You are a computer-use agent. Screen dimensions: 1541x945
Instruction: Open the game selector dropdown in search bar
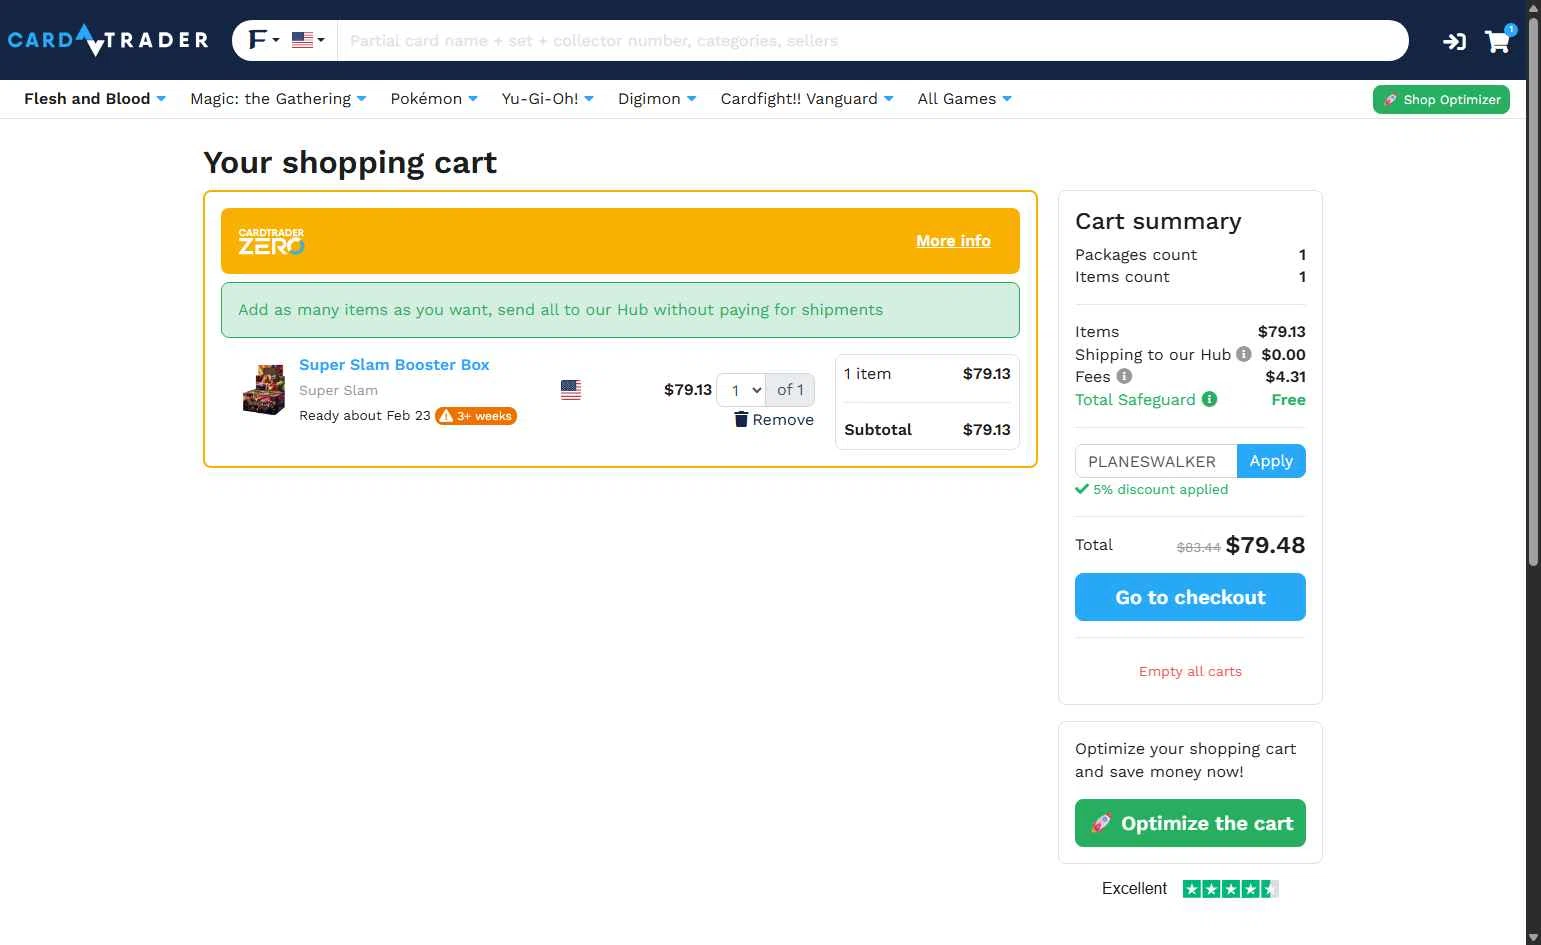264,40
